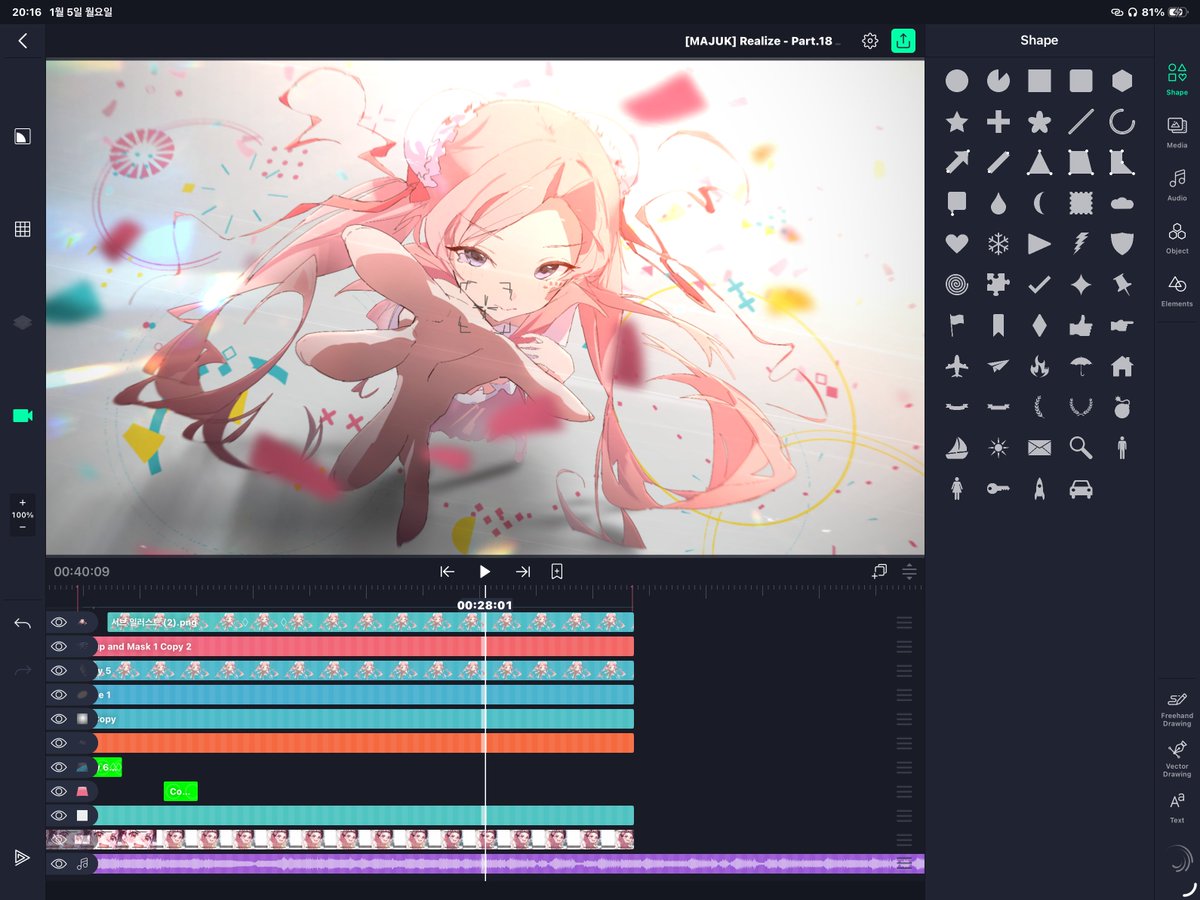Add the airplane shape
Screen dimensions: 1200x900
coord(957,366)
